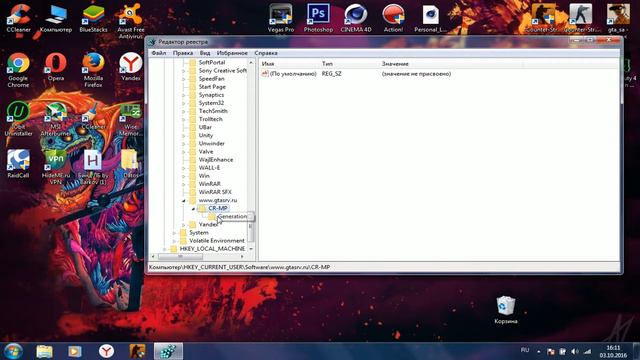The width and height of the screenshot is (640, 360).
Task: Open the Файл menu
Action: (159, 53)
